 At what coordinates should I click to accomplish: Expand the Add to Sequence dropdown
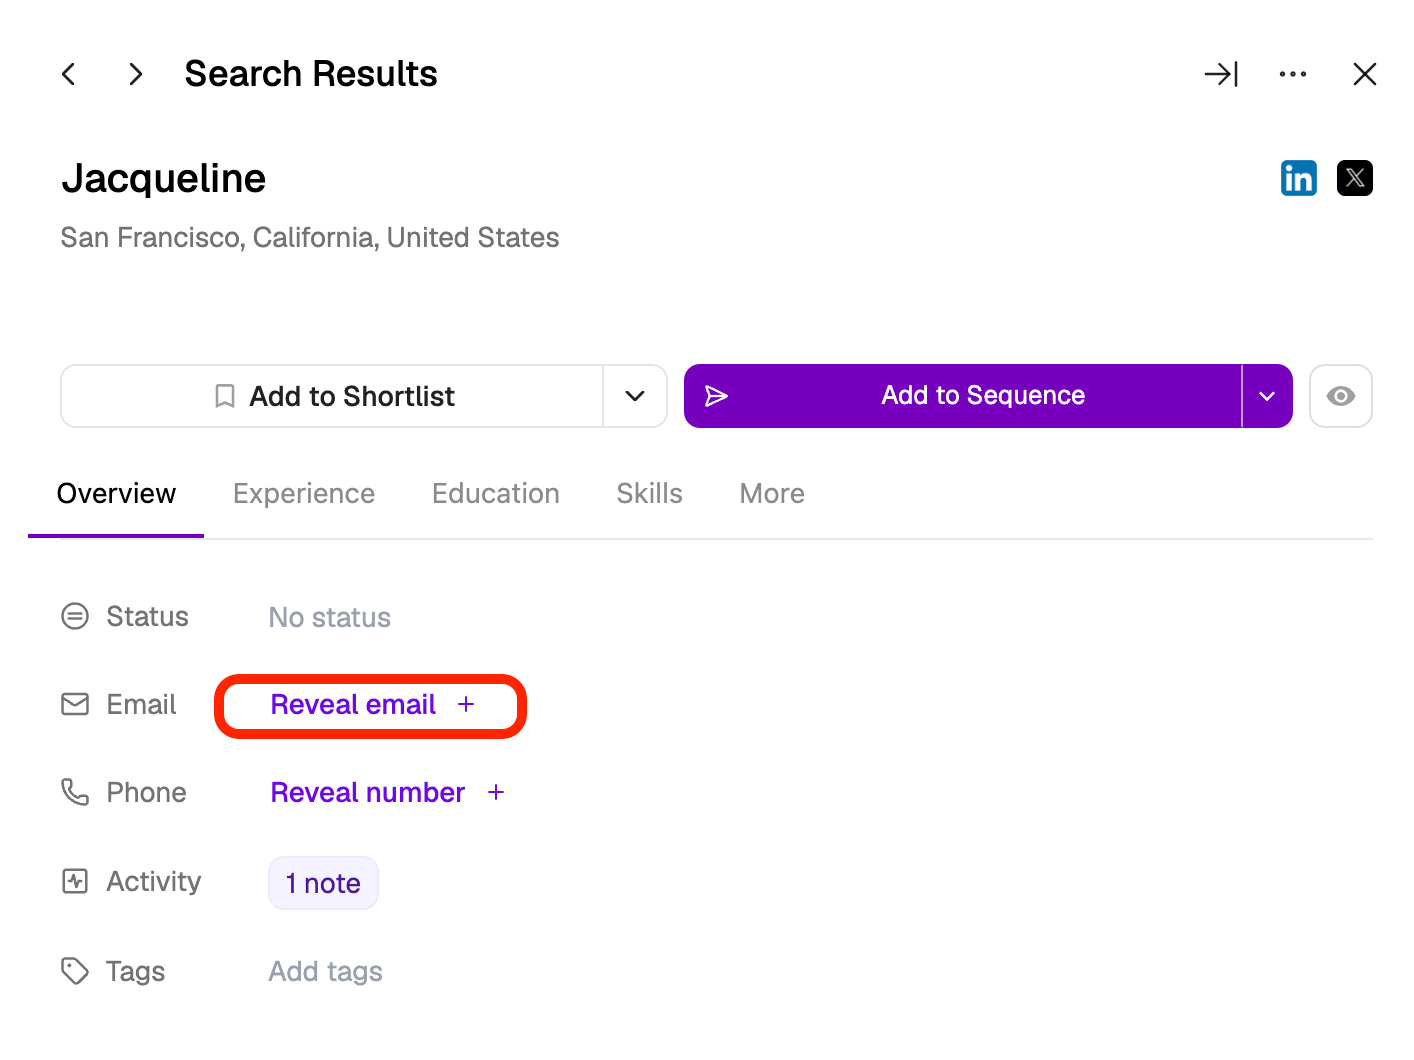click(x=1267, y=396)
